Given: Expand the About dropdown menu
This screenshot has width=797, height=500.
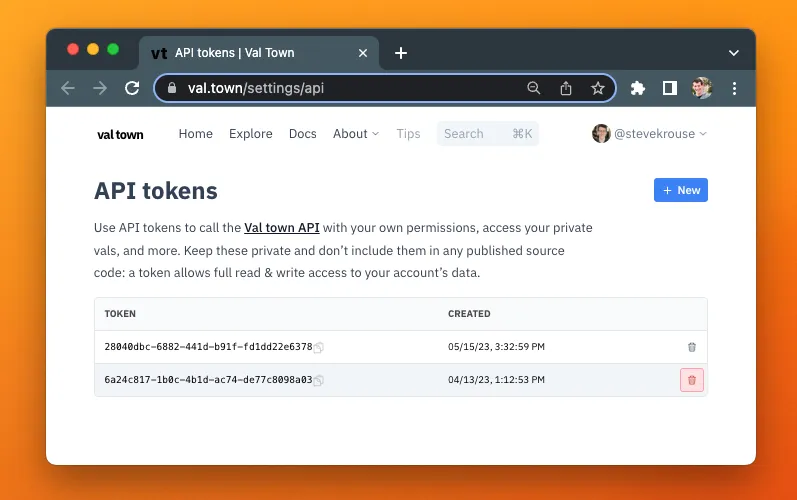Looking at the screenshot, I should click(356, 134).
